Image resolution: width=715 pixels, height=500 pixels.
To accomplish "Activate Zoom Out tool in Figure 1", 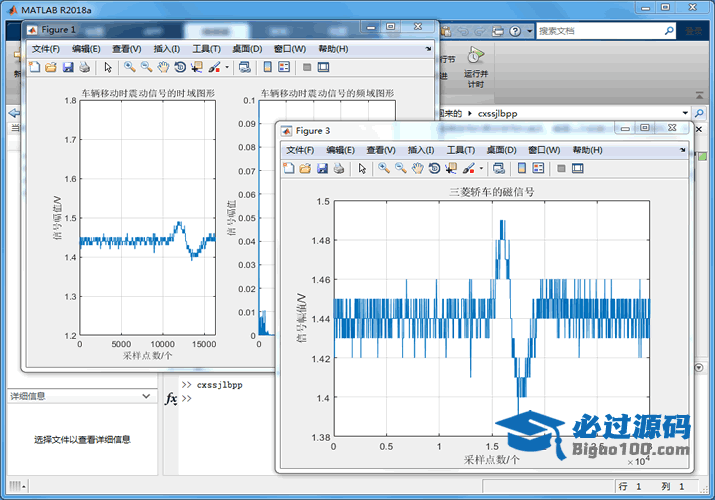I will coord(146,67).
